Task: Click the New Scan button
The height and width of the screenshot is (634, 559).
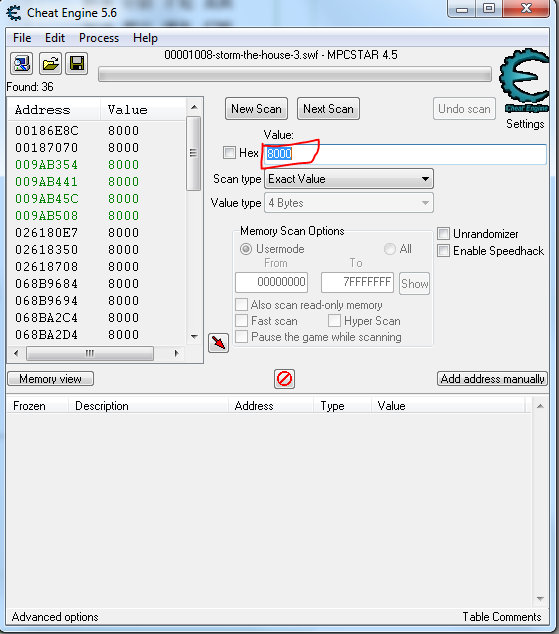Action: [x=256, y=109]
